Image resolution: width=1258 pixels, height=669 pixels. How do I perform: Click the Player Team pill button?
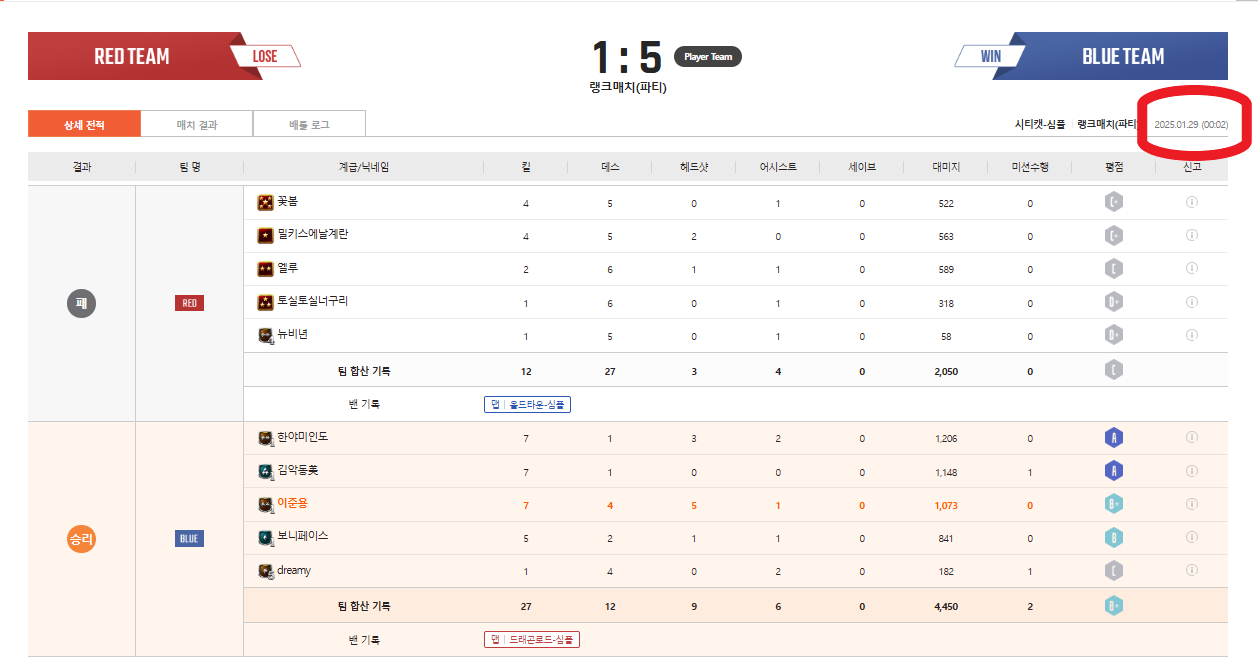click(x=708, y=57)
